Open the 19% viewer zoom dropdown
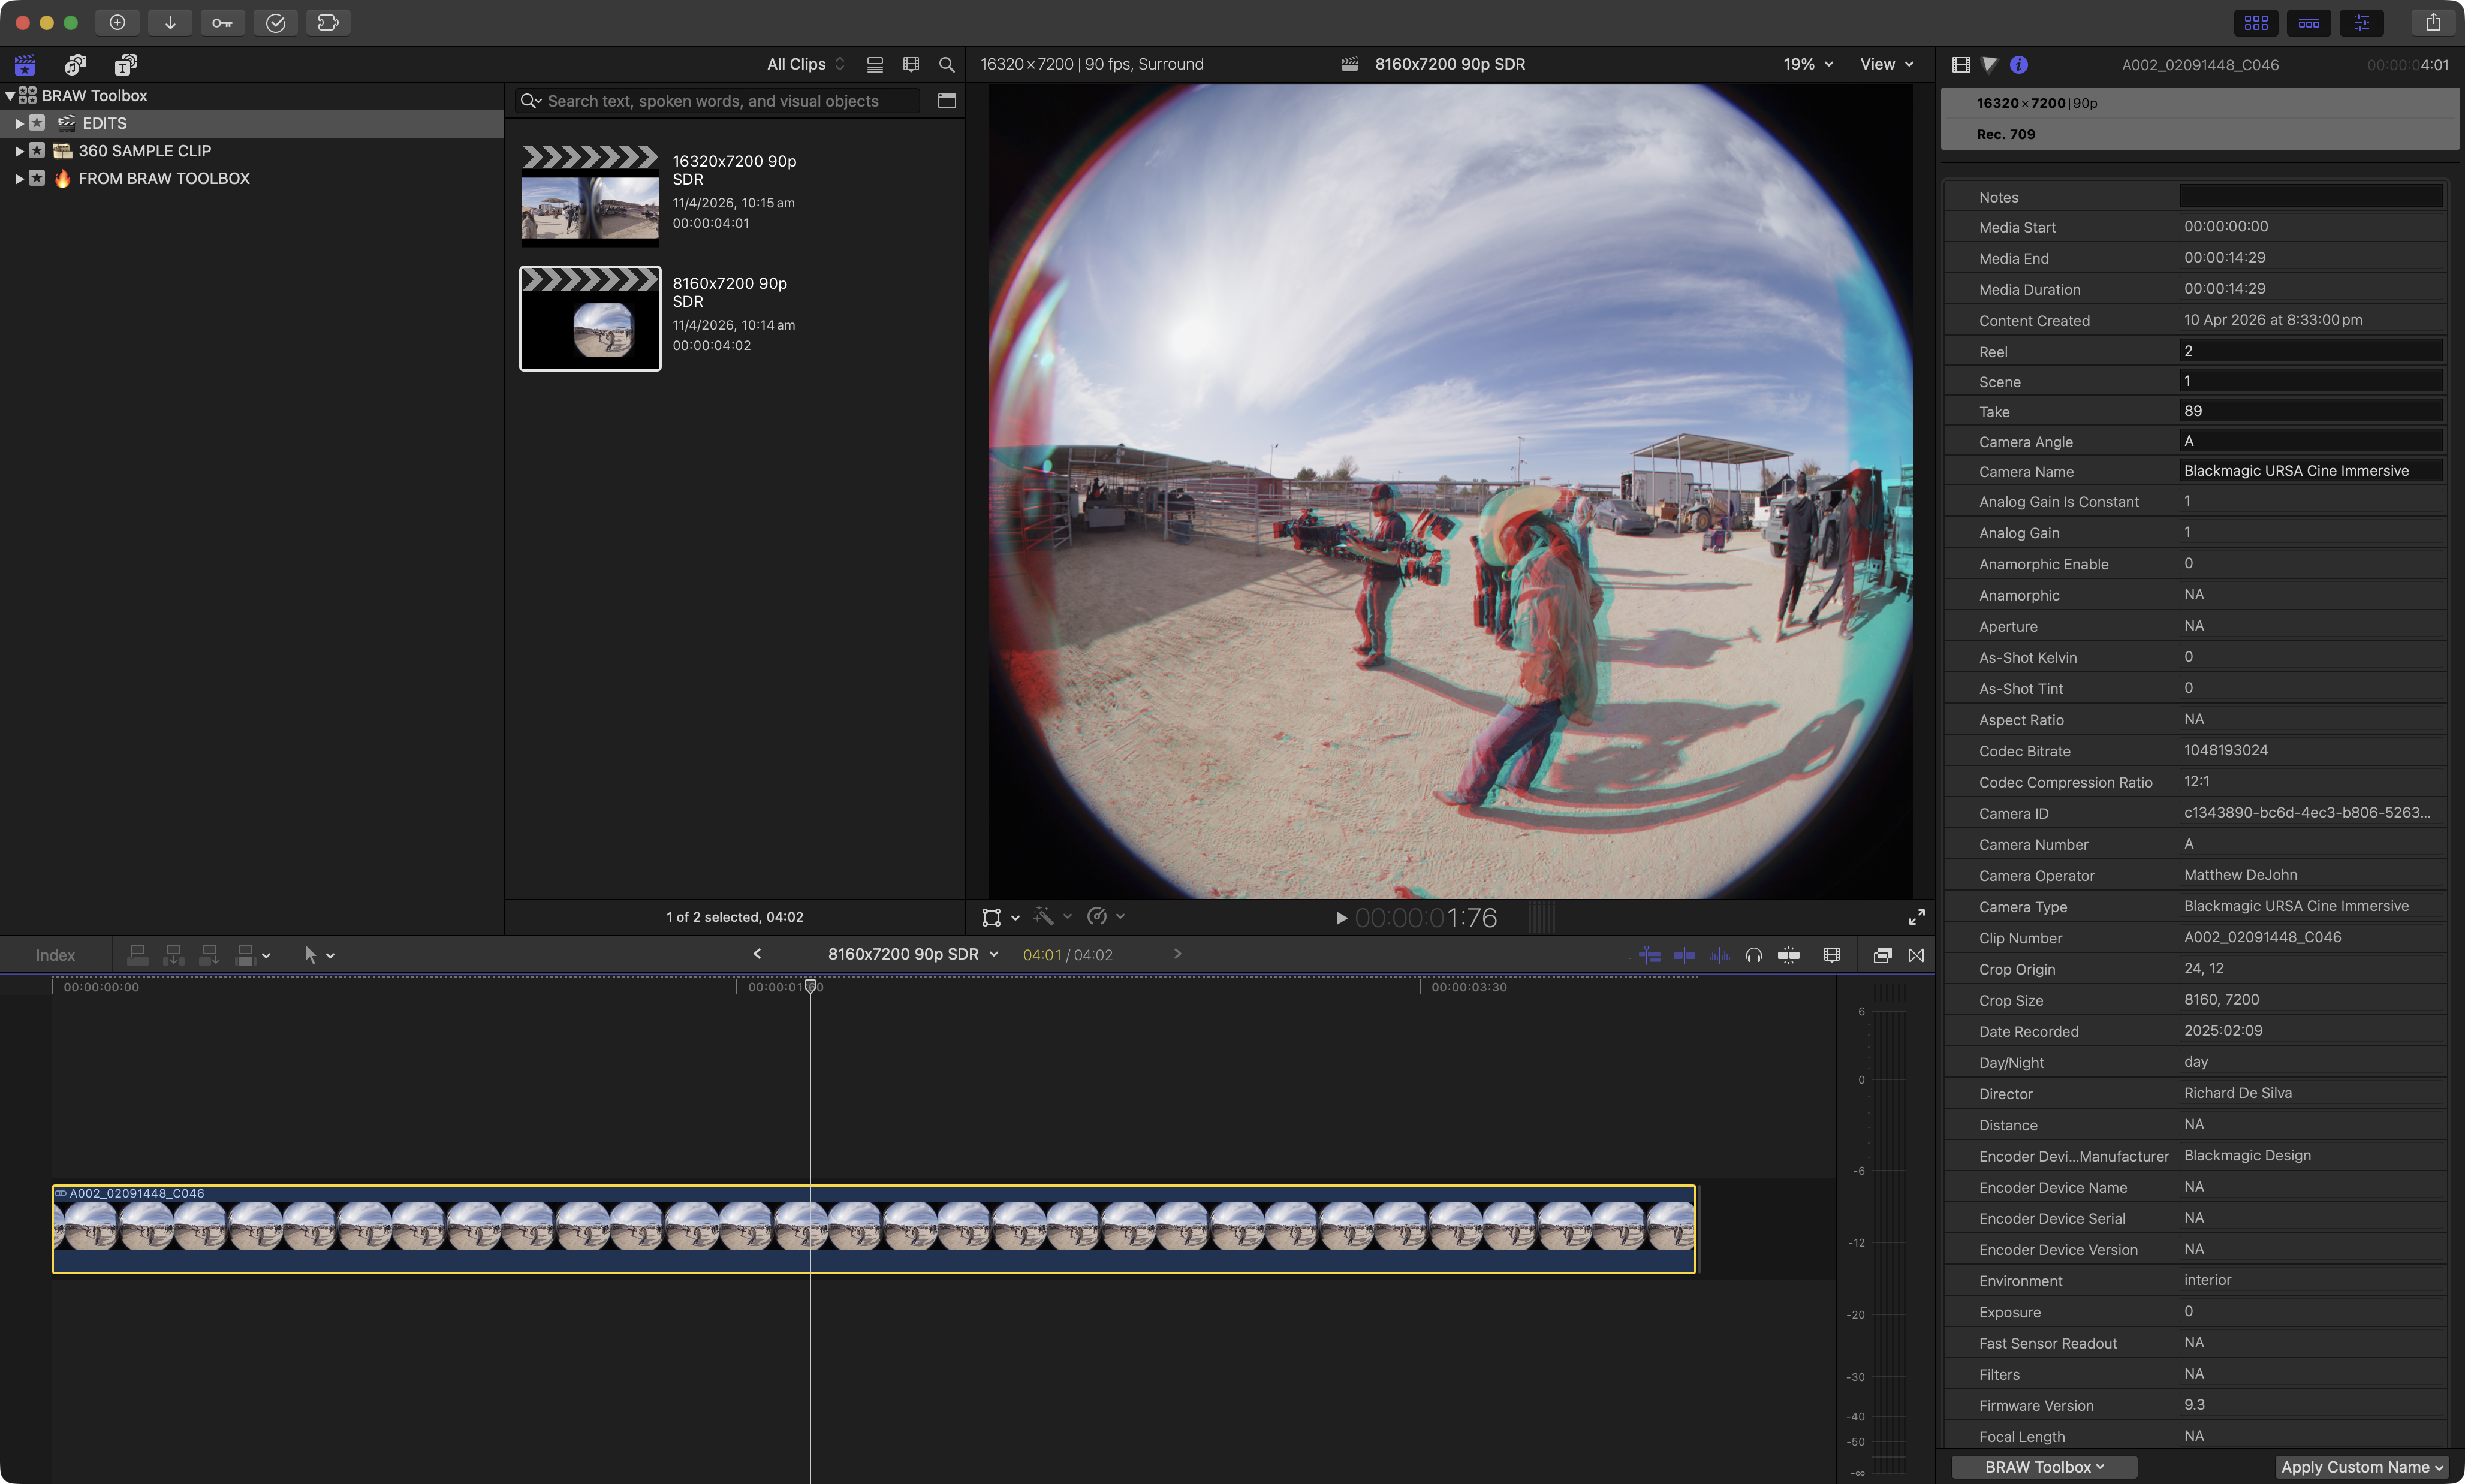 click(x=1807, y=64)
